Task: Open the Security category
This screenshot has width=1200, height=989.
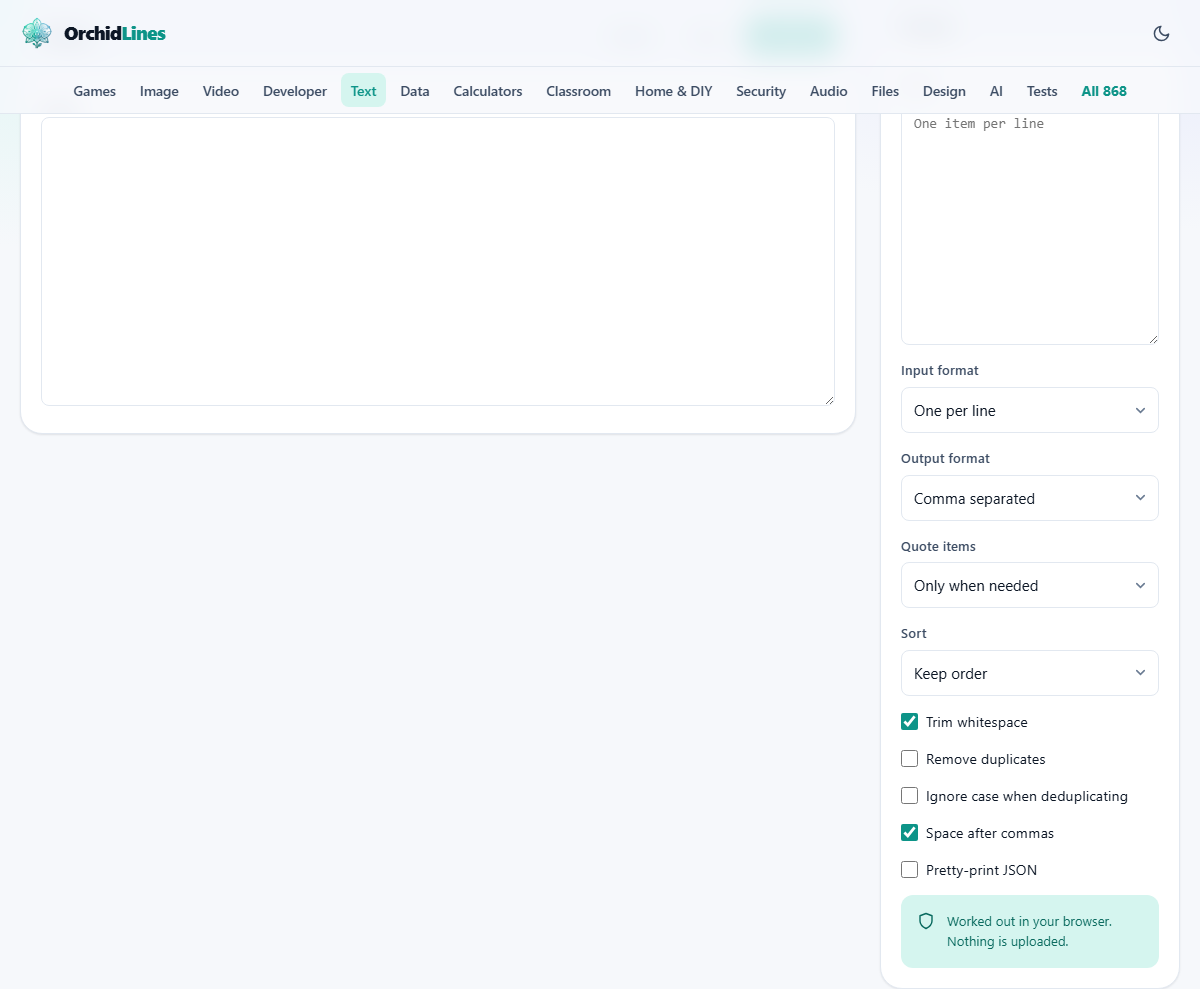Action: (761, 91)
